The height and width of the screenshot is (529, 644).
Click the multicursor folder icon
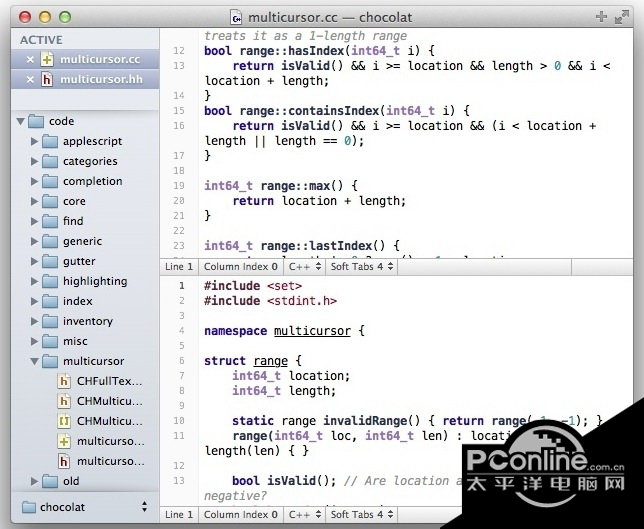50,361
